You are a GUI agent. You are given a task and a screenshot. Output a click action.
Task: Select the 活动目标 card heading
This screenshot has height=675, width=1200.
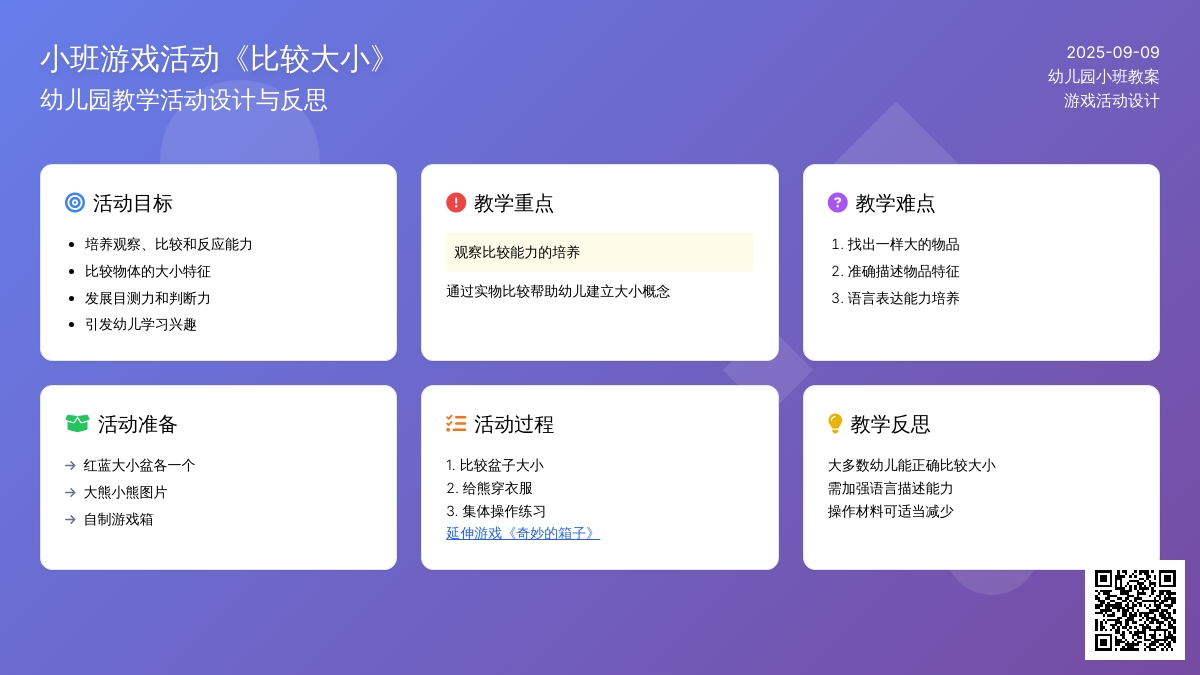(x=132, y=203)
